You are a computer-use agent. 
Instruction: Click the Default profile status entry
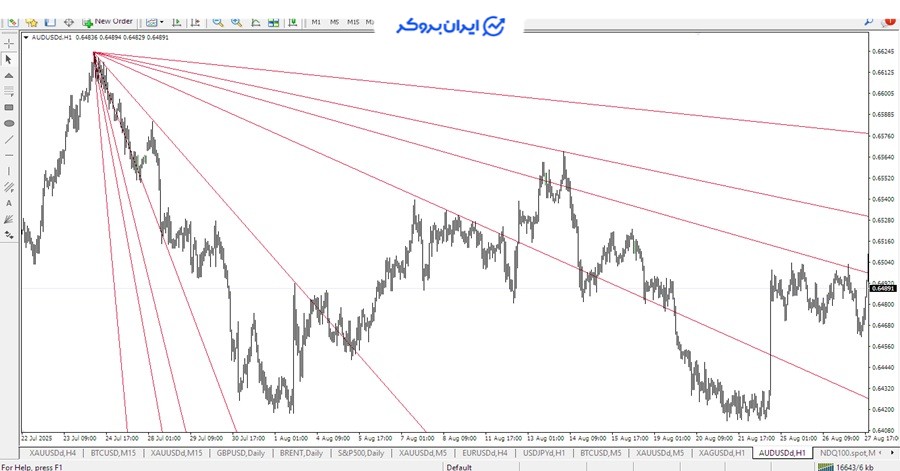(459, 467)
